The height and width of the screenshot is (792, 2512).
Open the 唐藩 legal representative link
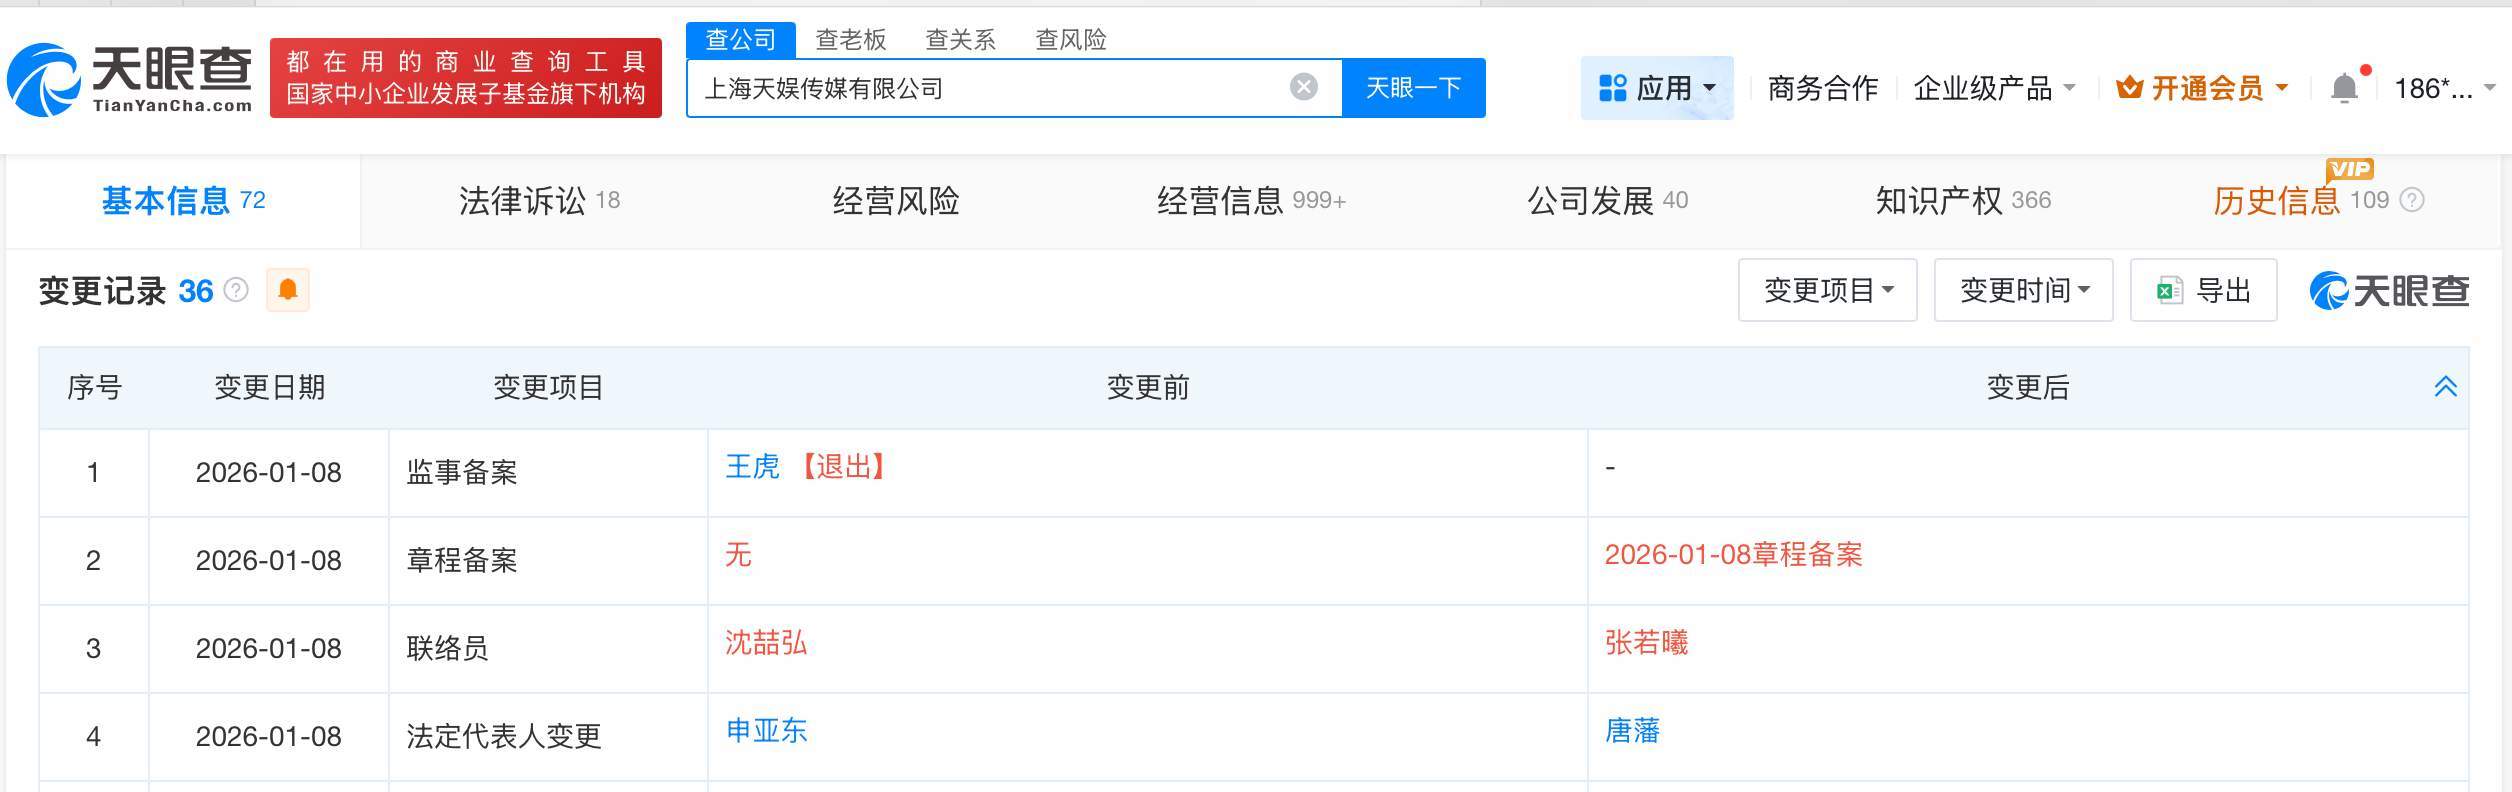tap(1632, 731)
